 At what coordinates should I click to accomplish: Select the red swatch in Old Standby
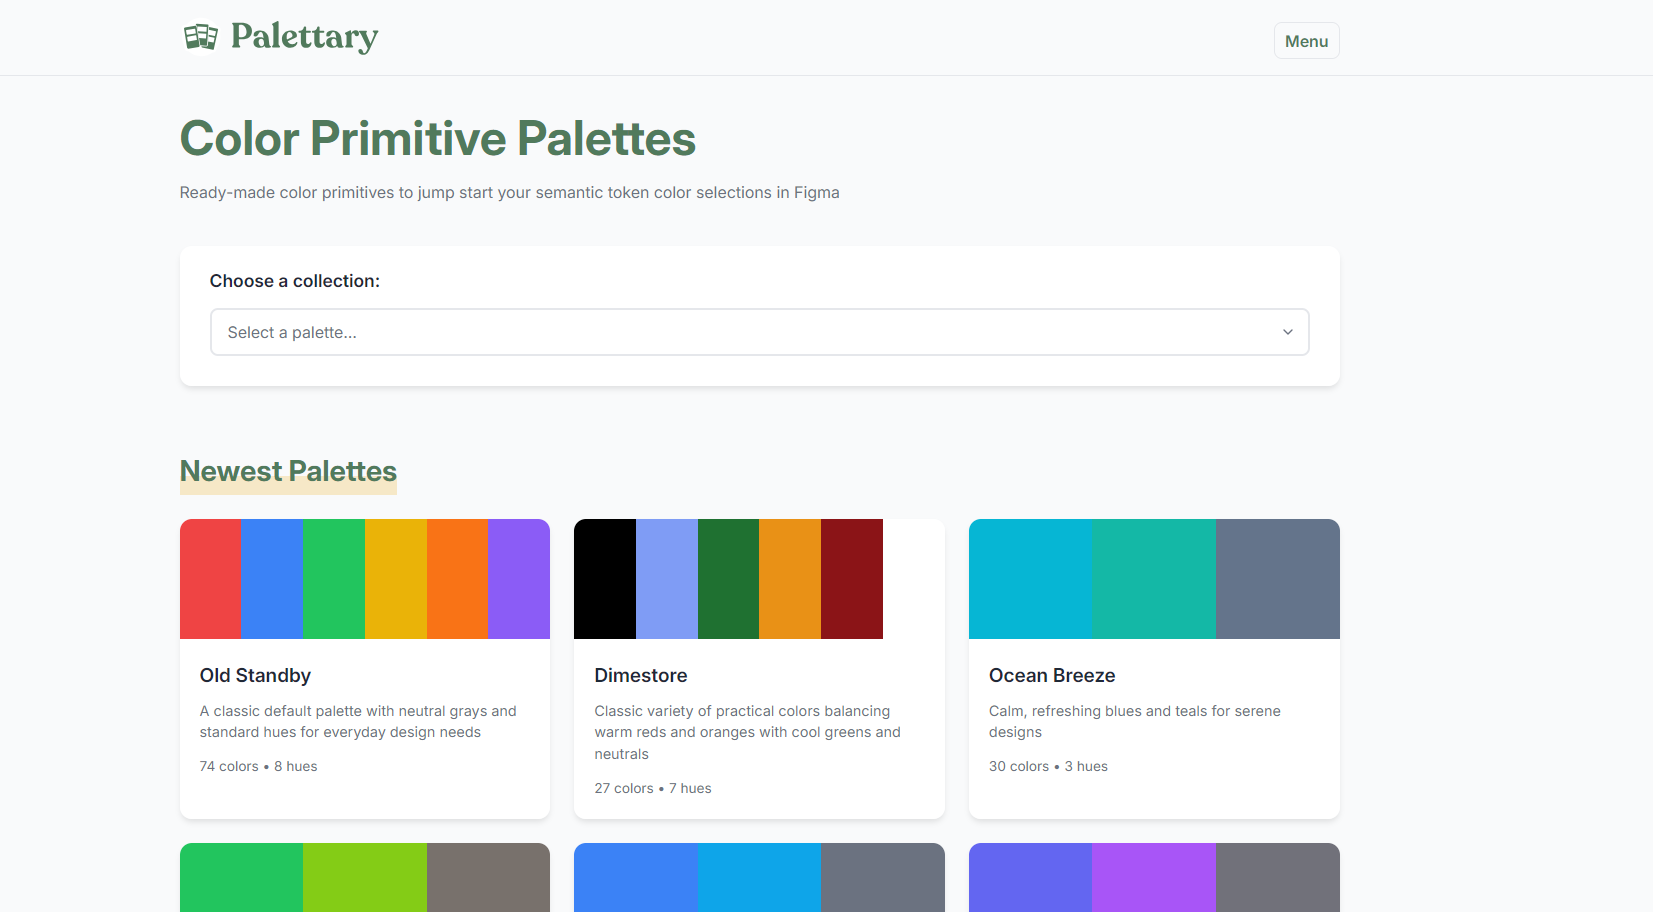(x=210, y=578)
